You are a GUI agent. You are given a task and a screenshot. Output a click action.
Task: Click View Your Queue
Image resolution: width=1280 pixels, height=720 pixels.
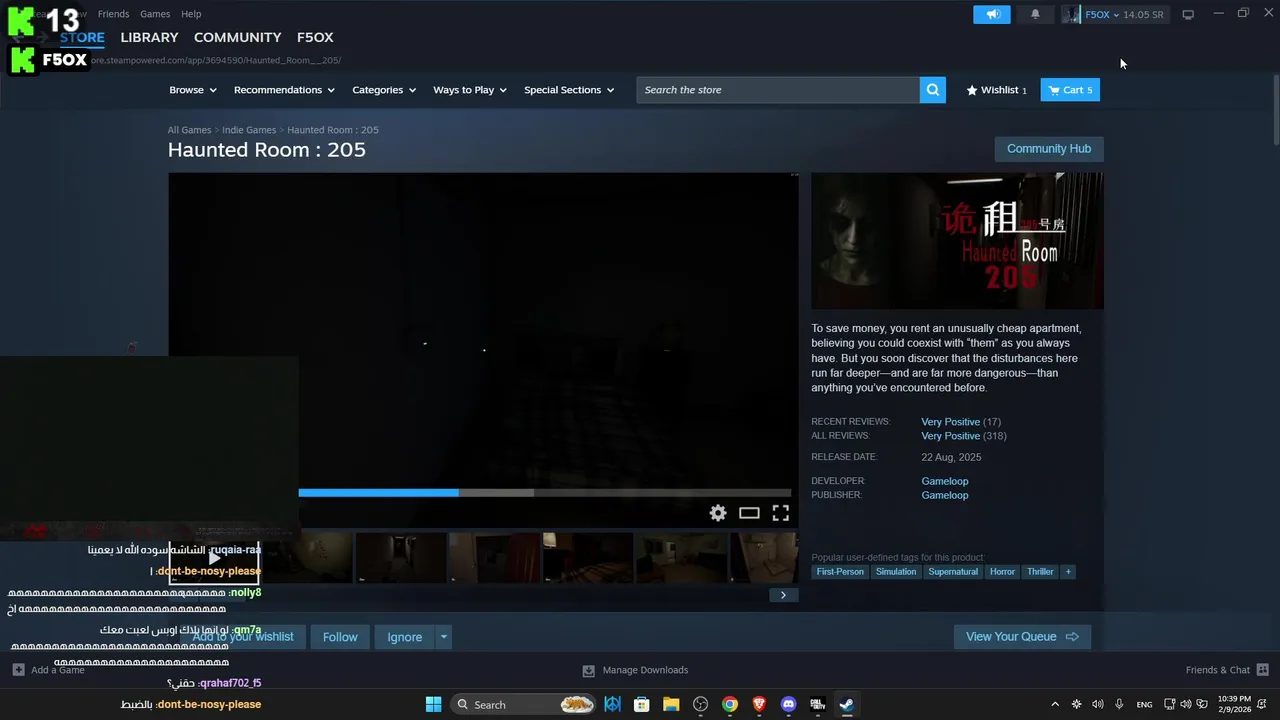(1022, 637)
